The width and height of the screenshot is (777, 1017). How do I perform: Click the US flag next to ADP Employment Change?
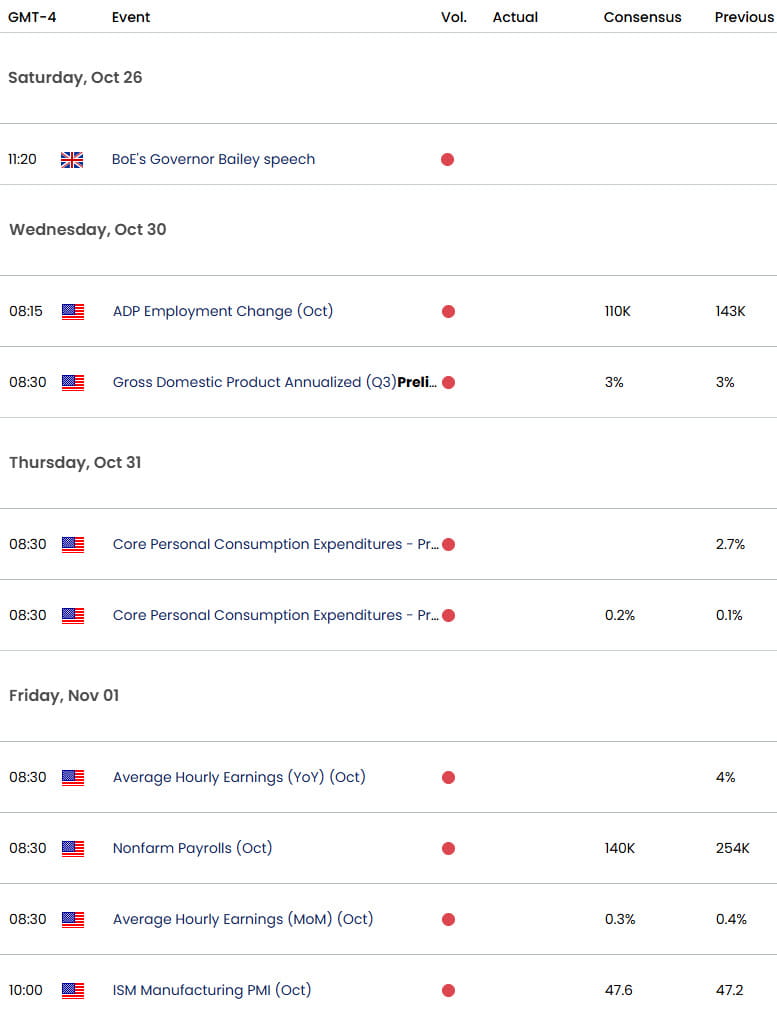coord(72,311)
